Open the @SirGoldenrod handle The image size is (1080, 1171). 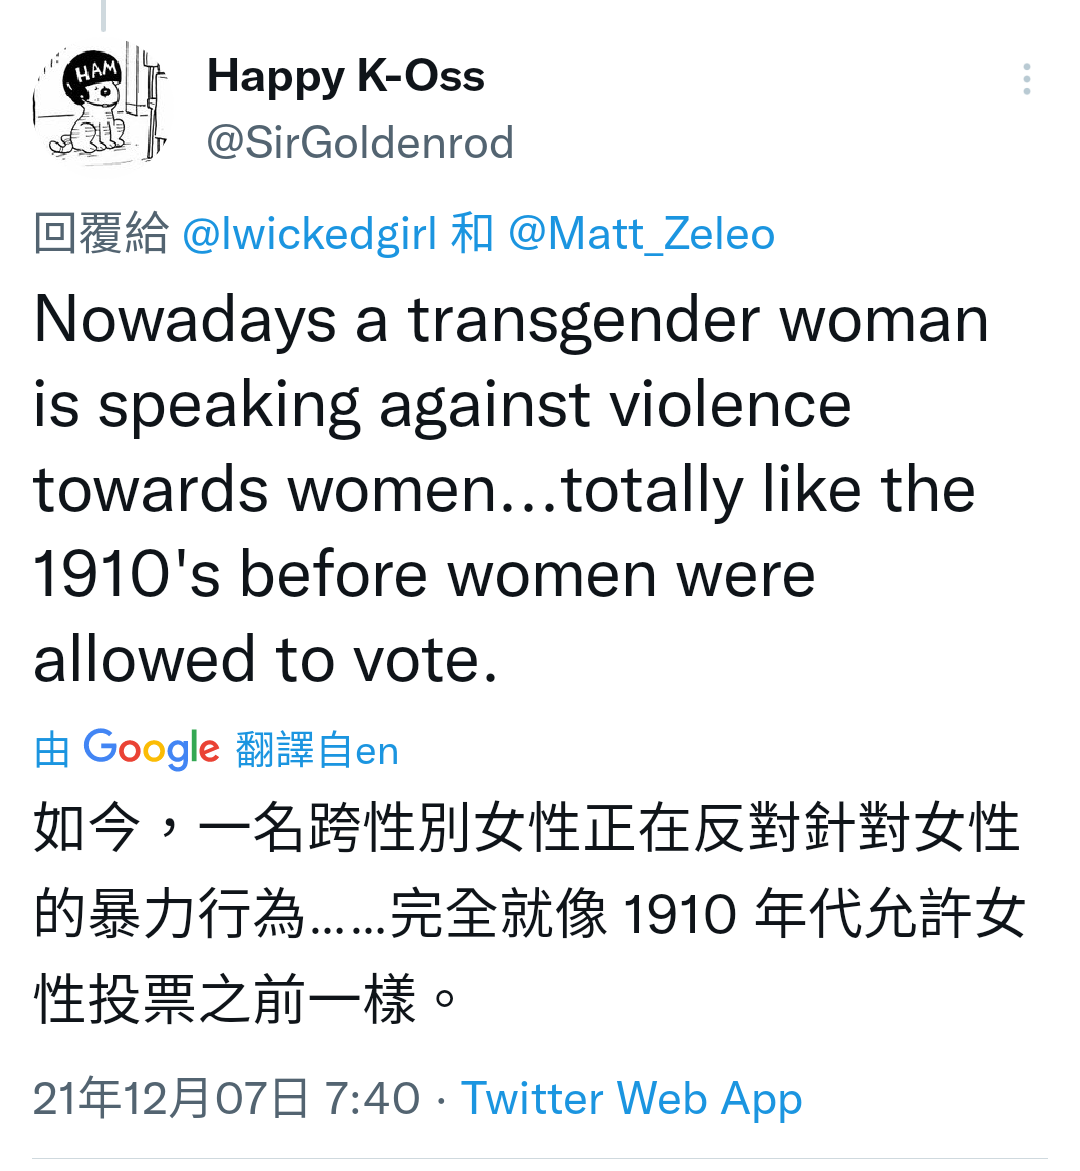click(x=360, y=142)
